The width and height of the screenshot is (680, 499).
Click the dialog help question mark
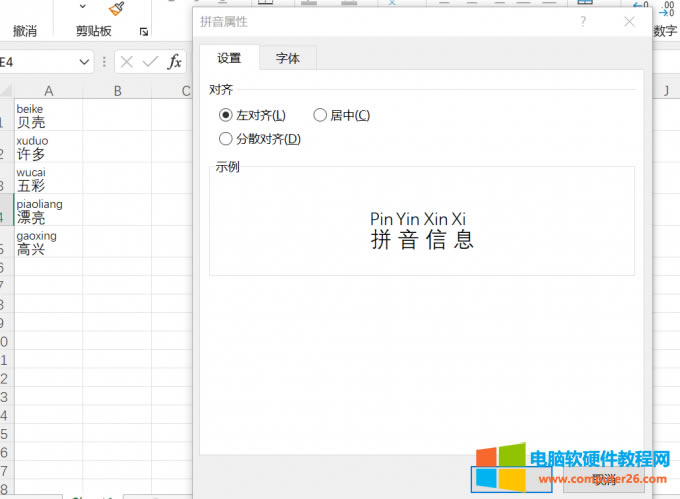[x=583, y=21]
